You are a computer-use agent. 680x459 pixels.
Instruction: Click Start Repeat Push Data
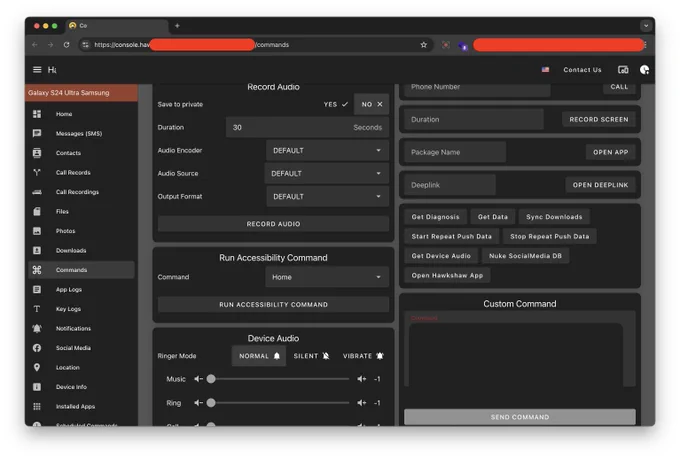pyautogui.click(x=451, y=236)
